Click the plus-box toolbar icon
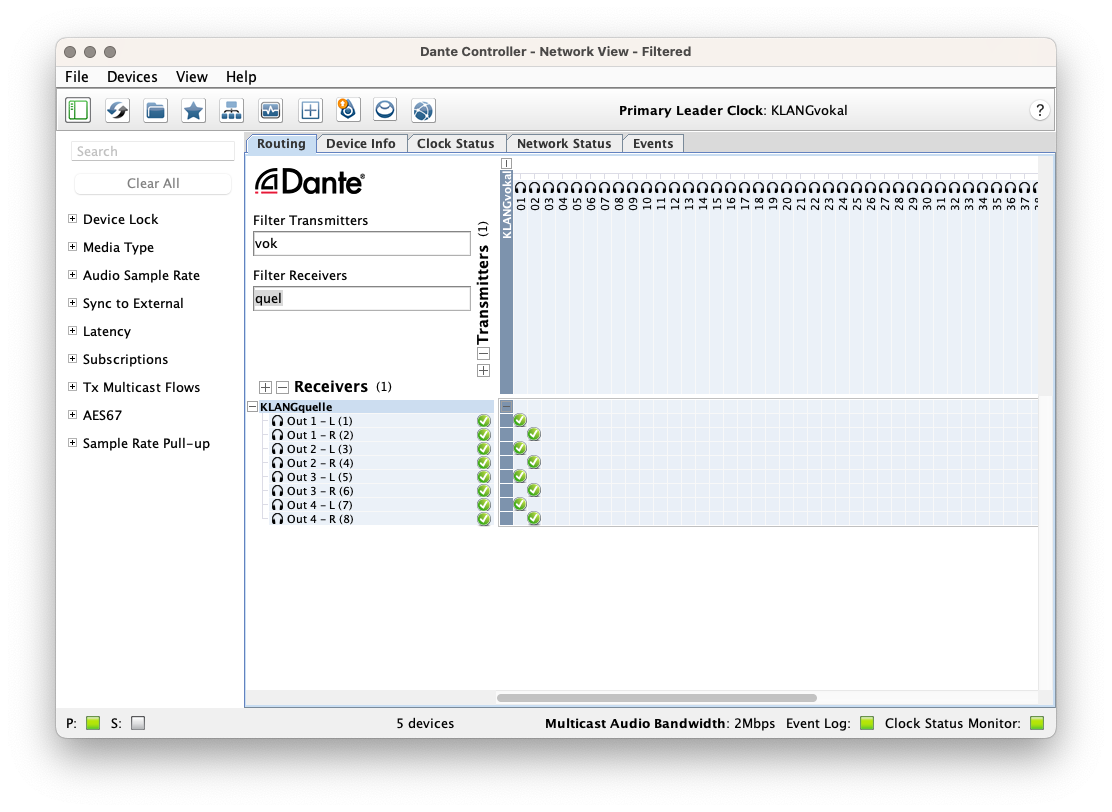This screenshot has height=812, width=1112. pos(310,111)
